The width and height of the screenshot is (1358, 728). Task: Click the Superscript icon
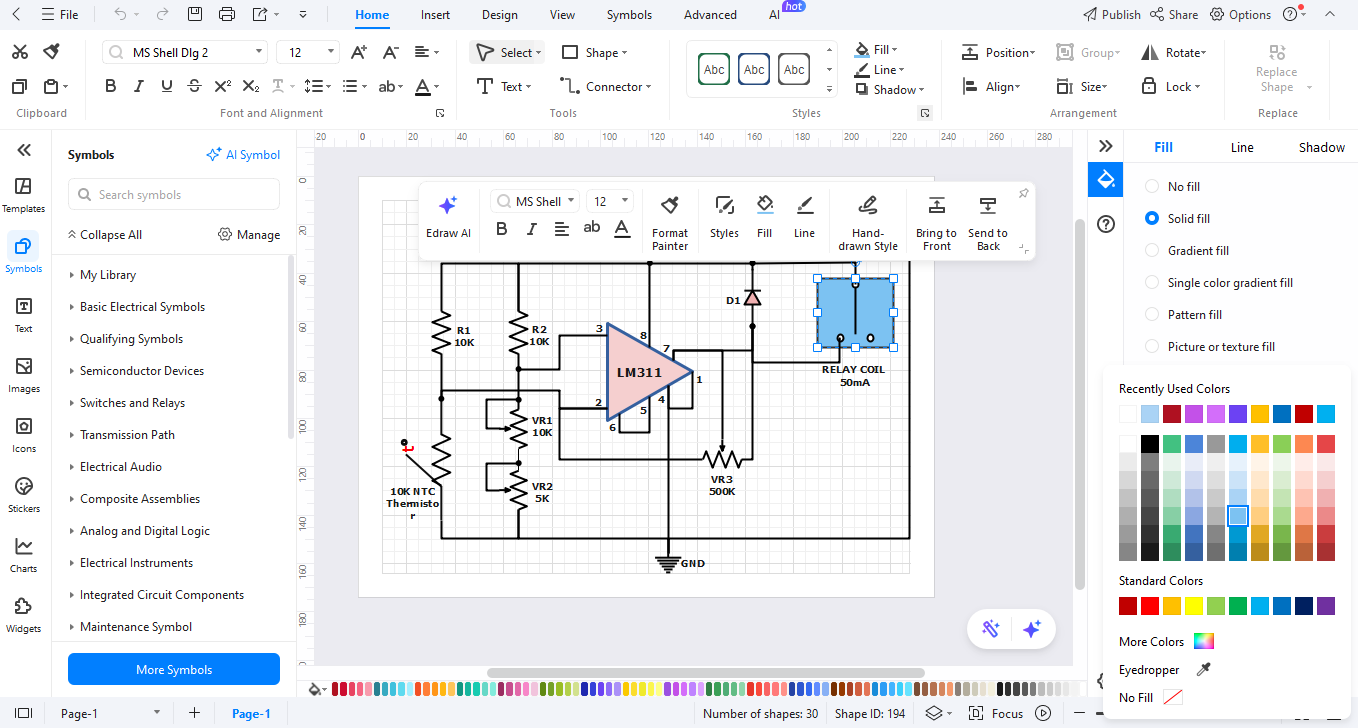(x=223, y=87)
